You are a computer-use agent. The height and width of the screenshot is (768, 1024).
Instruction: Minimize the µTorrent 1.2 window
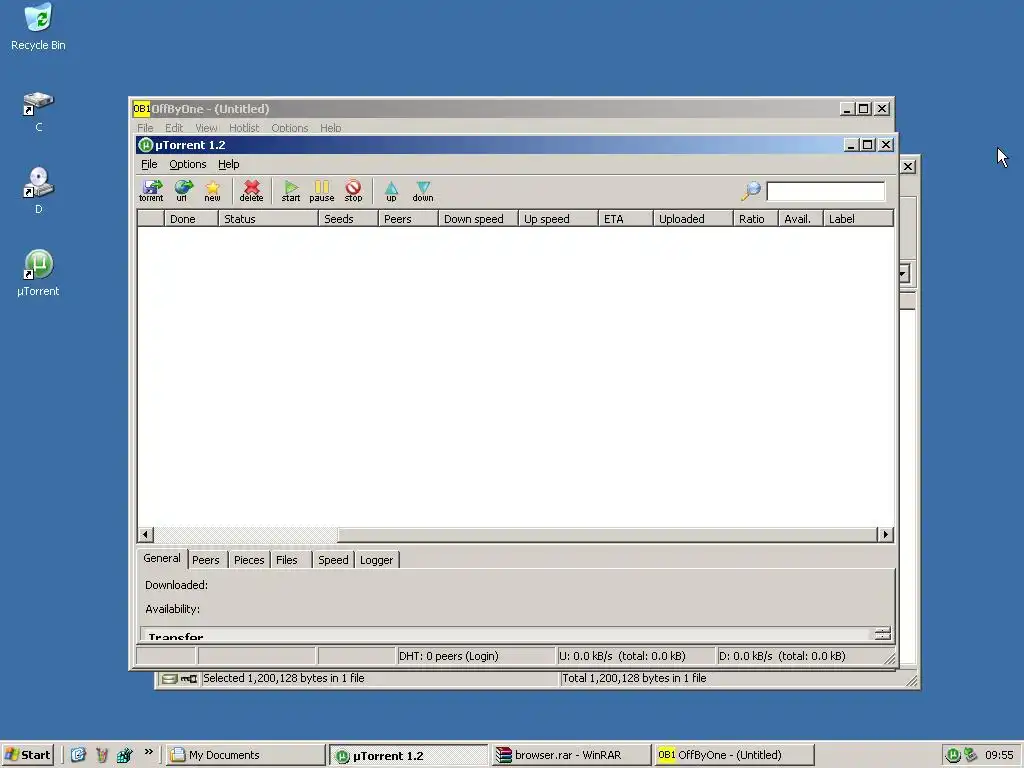click(850, 144)
